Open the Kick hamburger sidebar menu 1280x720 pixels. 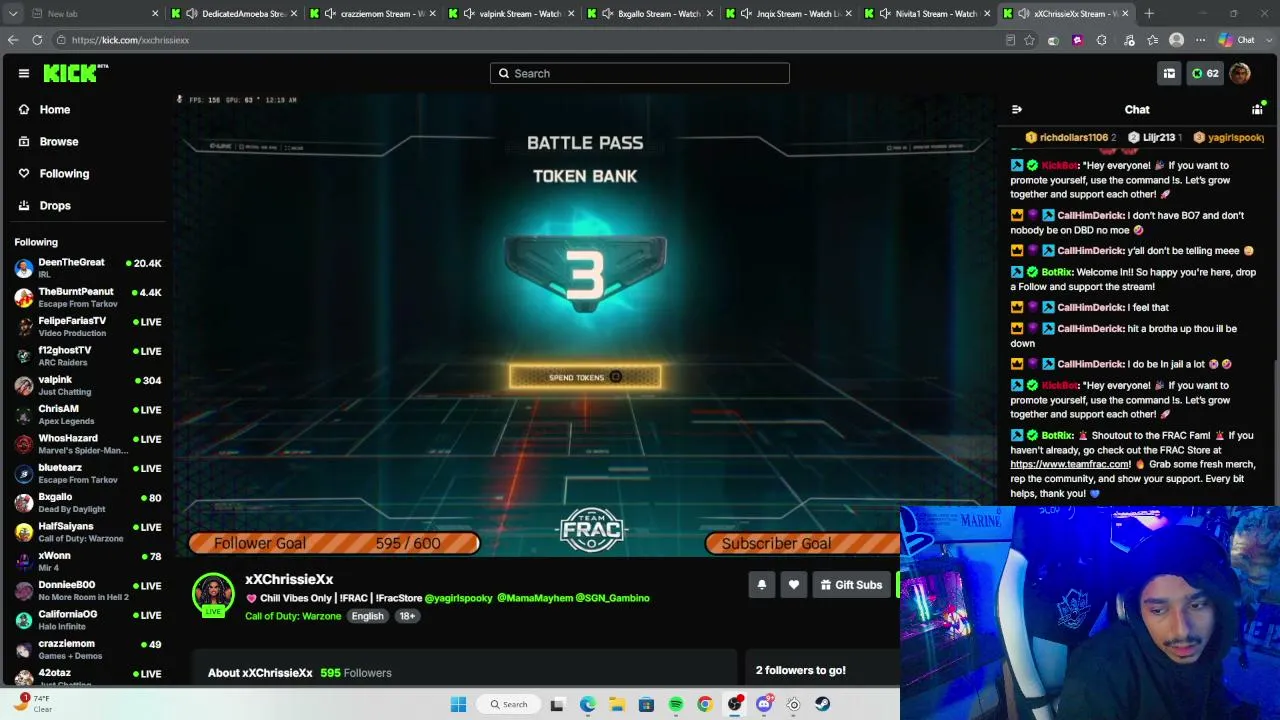click(24, 73)
